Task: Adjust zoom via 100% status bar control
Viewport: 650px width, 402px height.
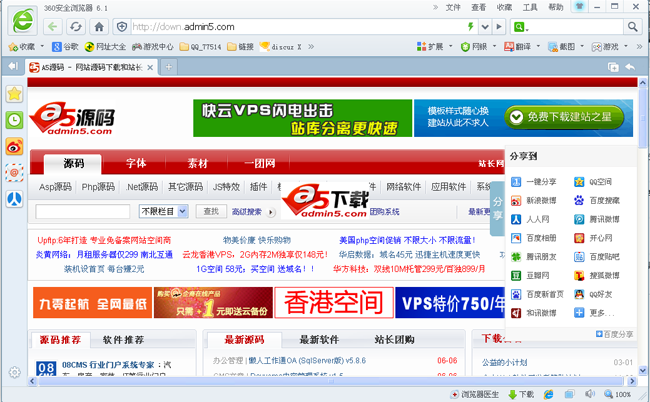Action: pyautogui.click(x=618, y=394)
